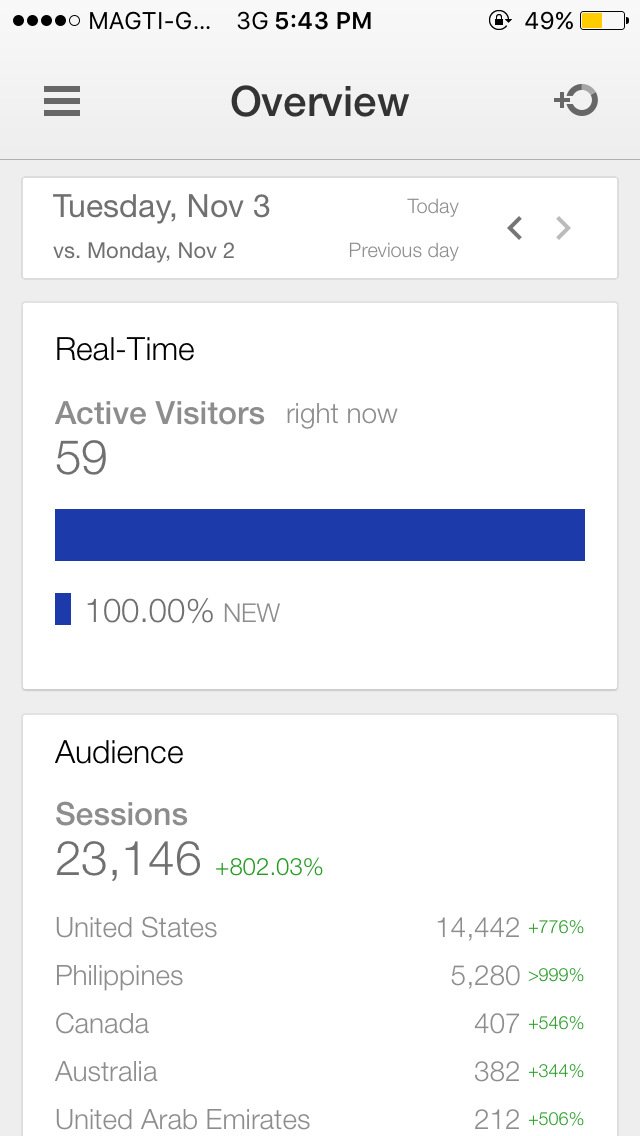Select the United States row
Image resolution: width=640 pixels, height=1136 pixels.
[x=320, y=928]
